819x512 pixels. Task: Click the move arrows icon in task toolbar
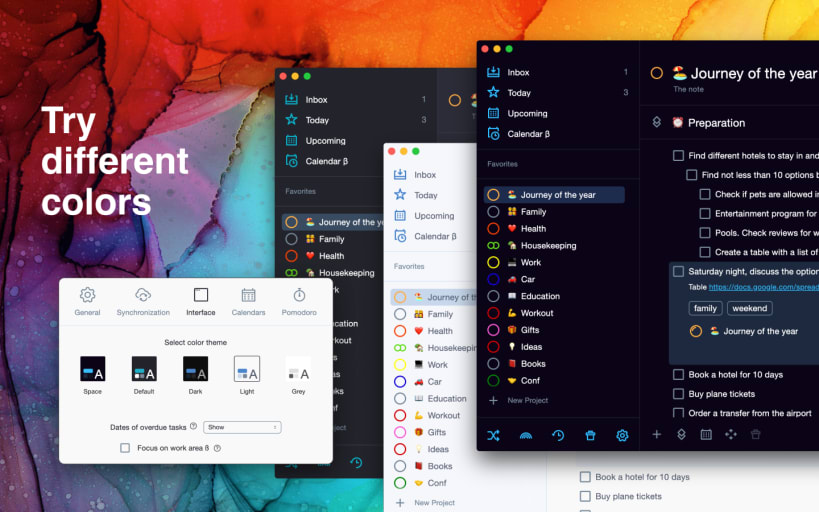point(731,434)
